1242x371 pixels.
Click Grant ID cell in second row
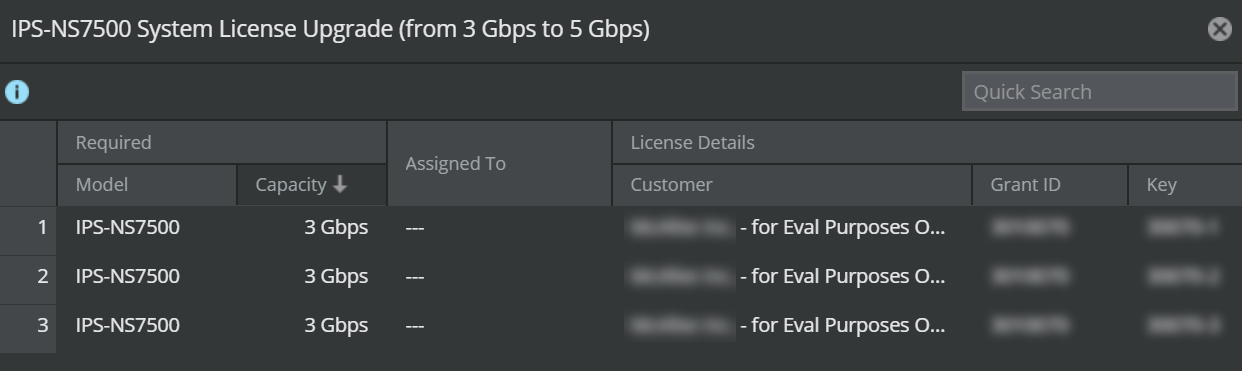point(1049,277)
